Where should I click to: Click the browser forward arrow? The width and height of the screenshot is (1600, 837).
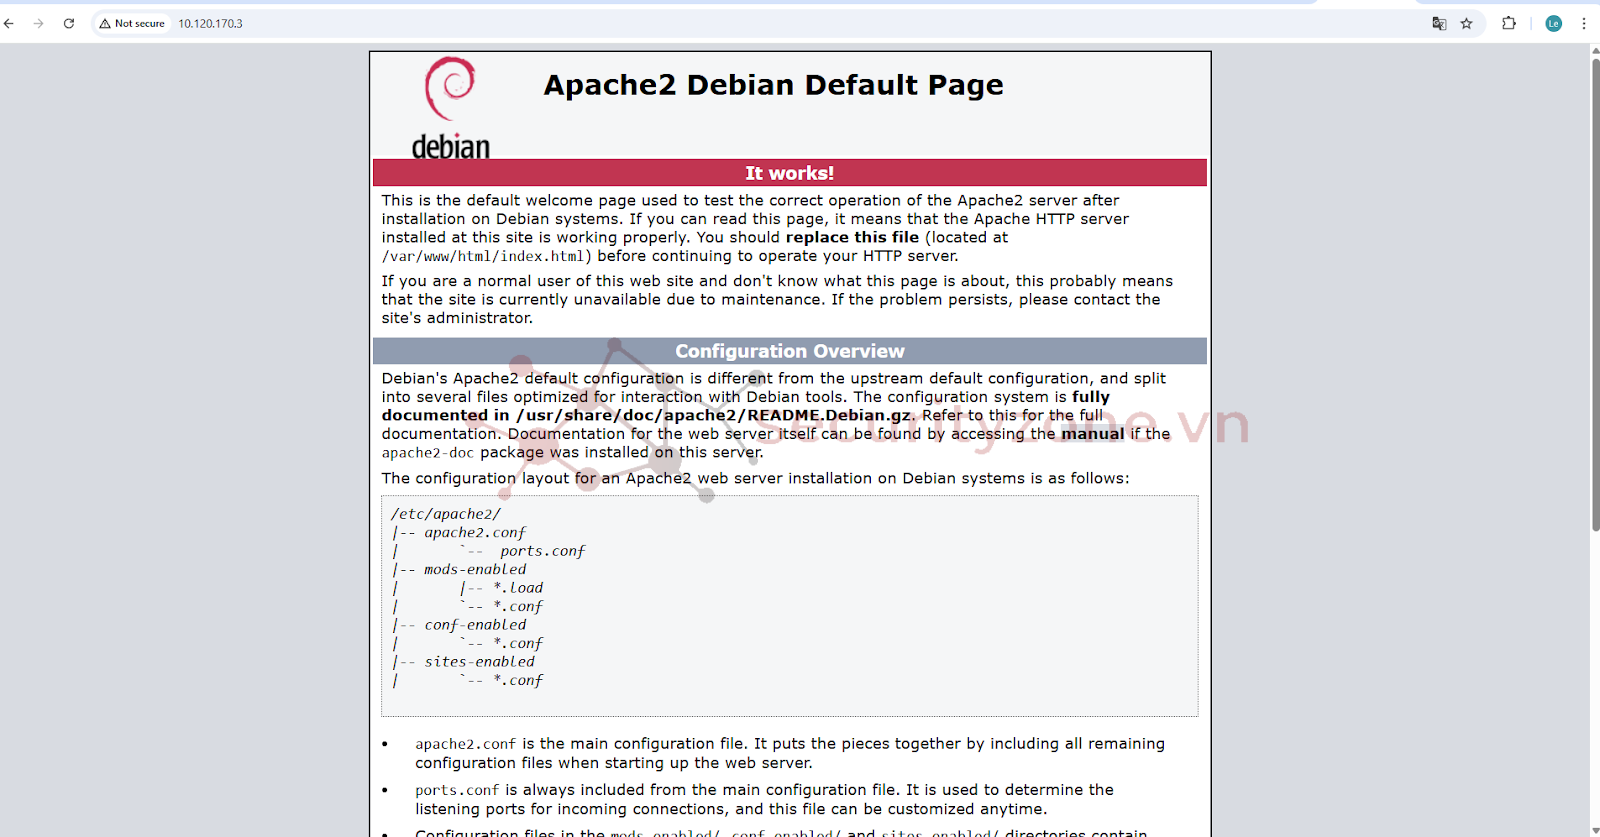pos(38,23)
